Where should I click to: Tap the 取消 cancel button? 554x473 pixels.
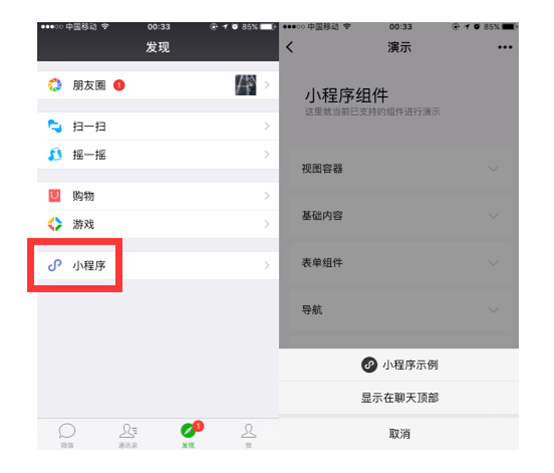pyautogui.click(x=400, y=433)
